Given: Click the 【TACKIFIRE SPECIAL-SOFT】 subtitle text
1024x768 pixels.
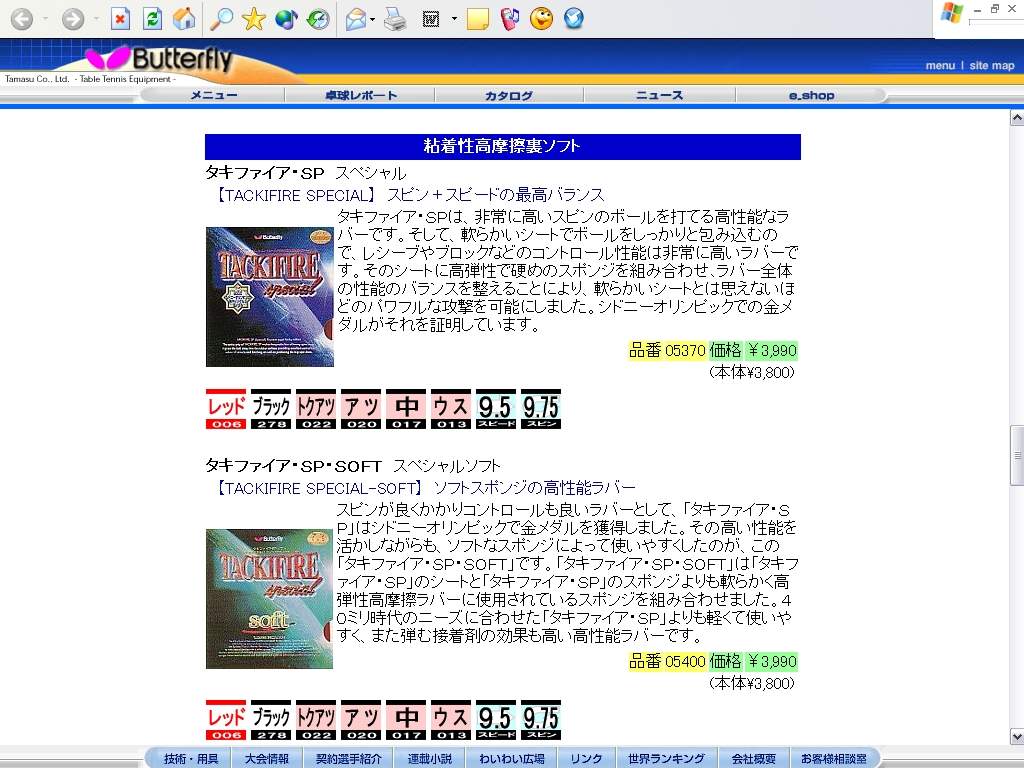Looking at the screenshot, I should coord(317,488).
